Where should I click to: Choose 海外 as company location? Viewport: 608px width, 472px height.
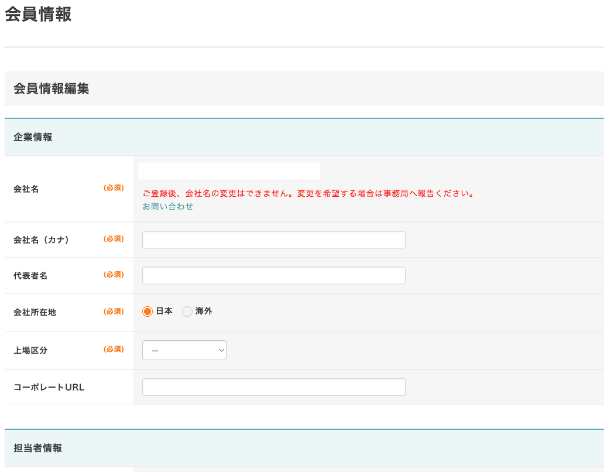tap(188, 311)
